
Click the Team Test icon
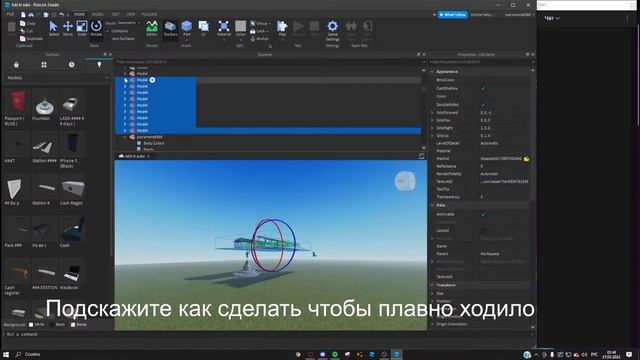[351, 29]
